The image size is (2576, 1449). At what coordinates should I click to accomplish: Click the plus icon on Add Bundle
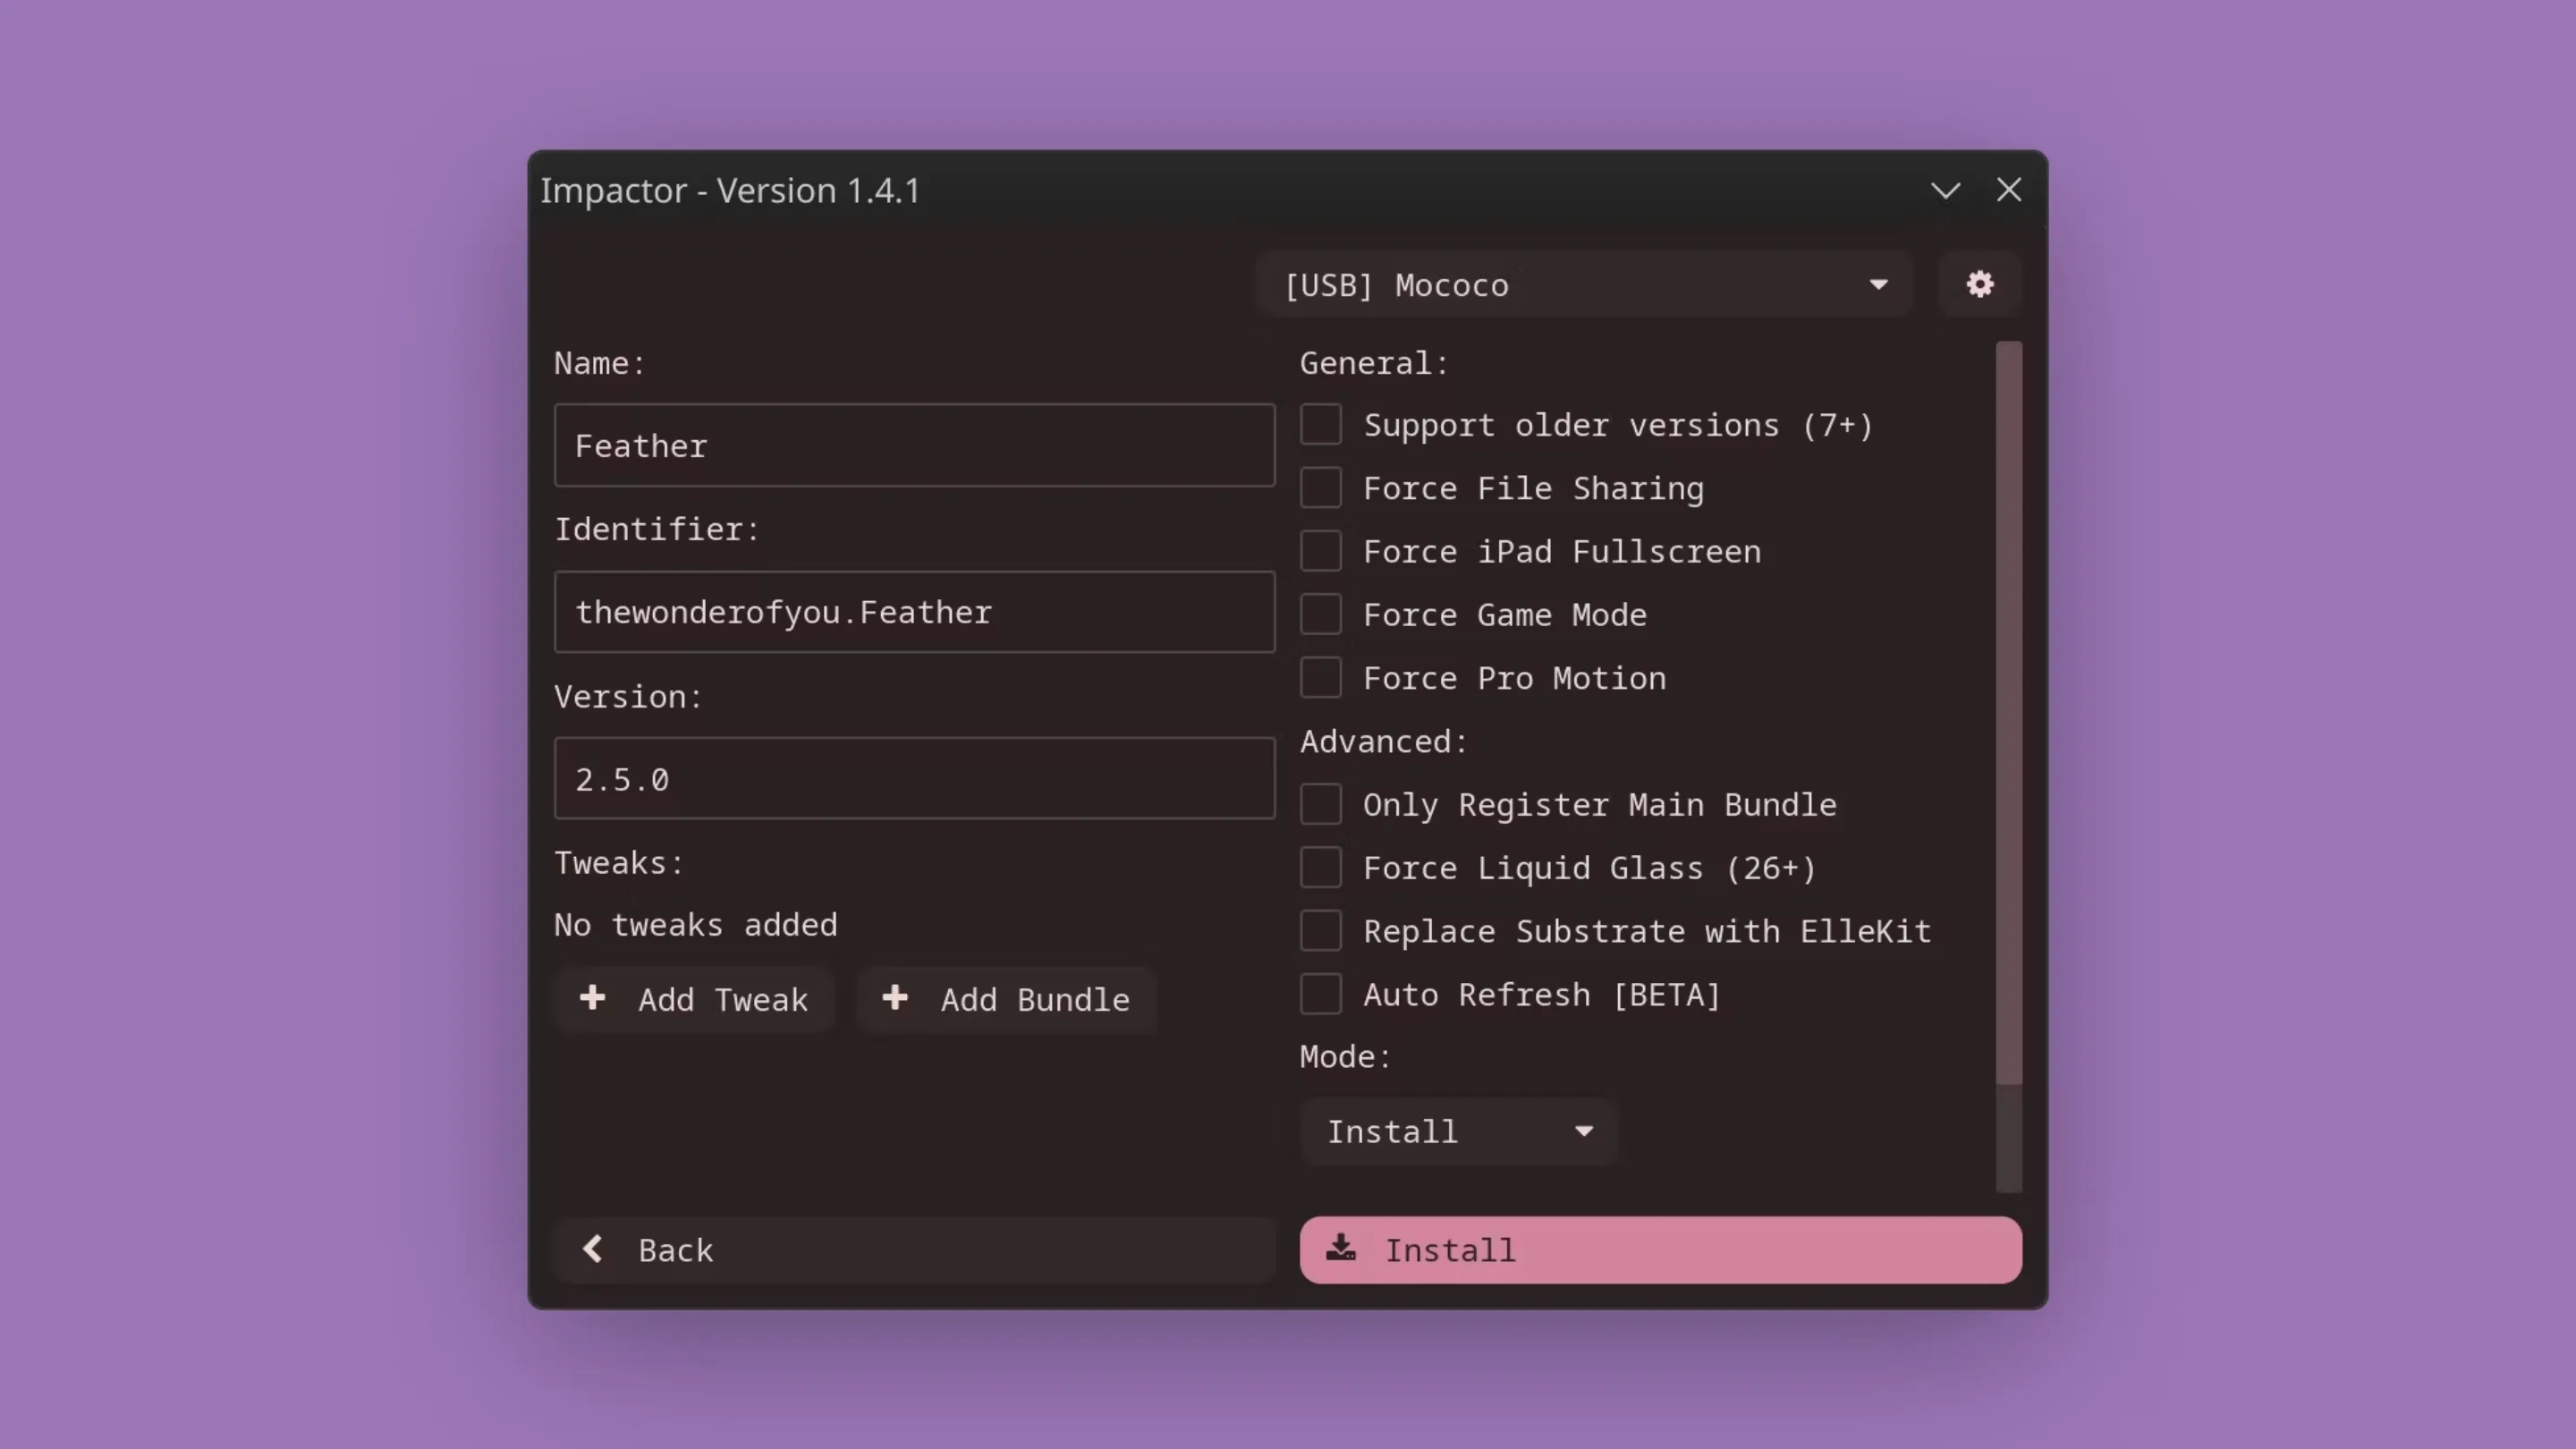point(894,998)
